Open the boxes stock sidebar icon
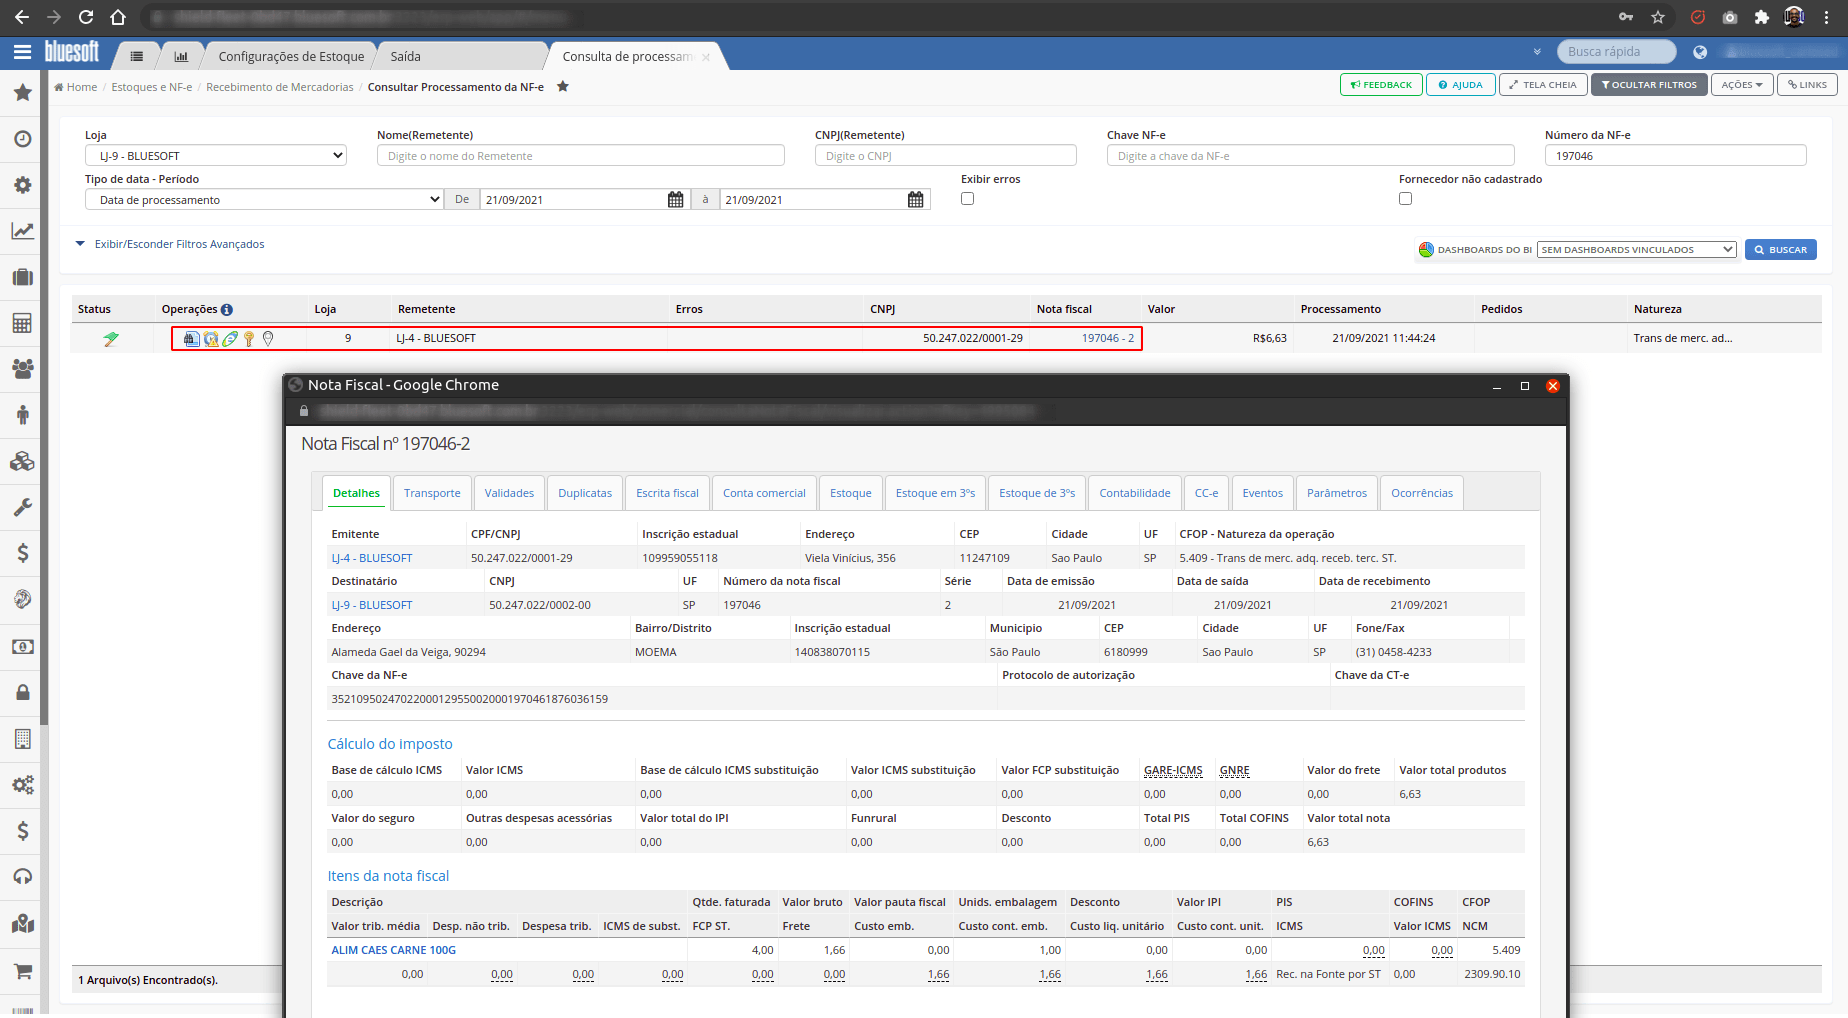The width and height of the screenshot is (1848, 1018). pos(22,461)
